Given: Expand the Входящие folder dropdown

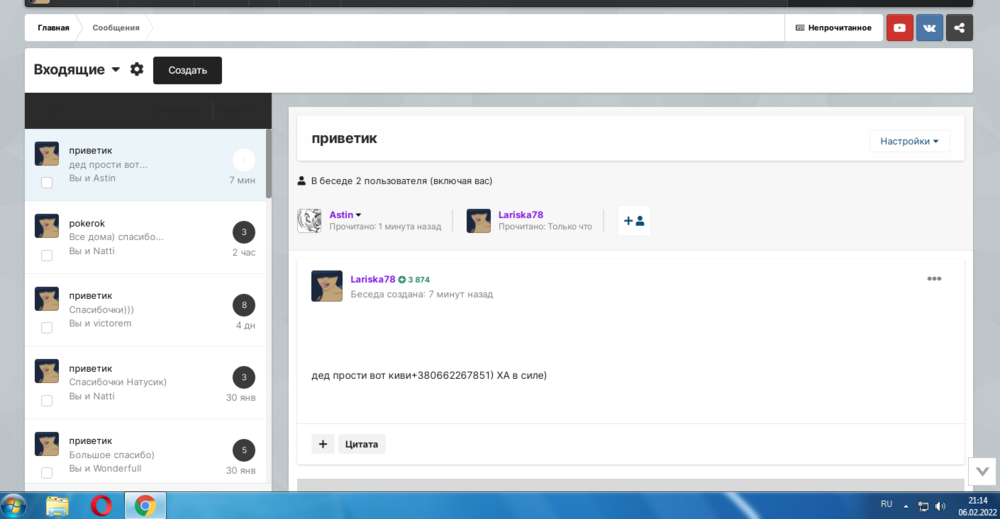Looking at the screenshot, I should pyautogui.click(x=116, y=70).
